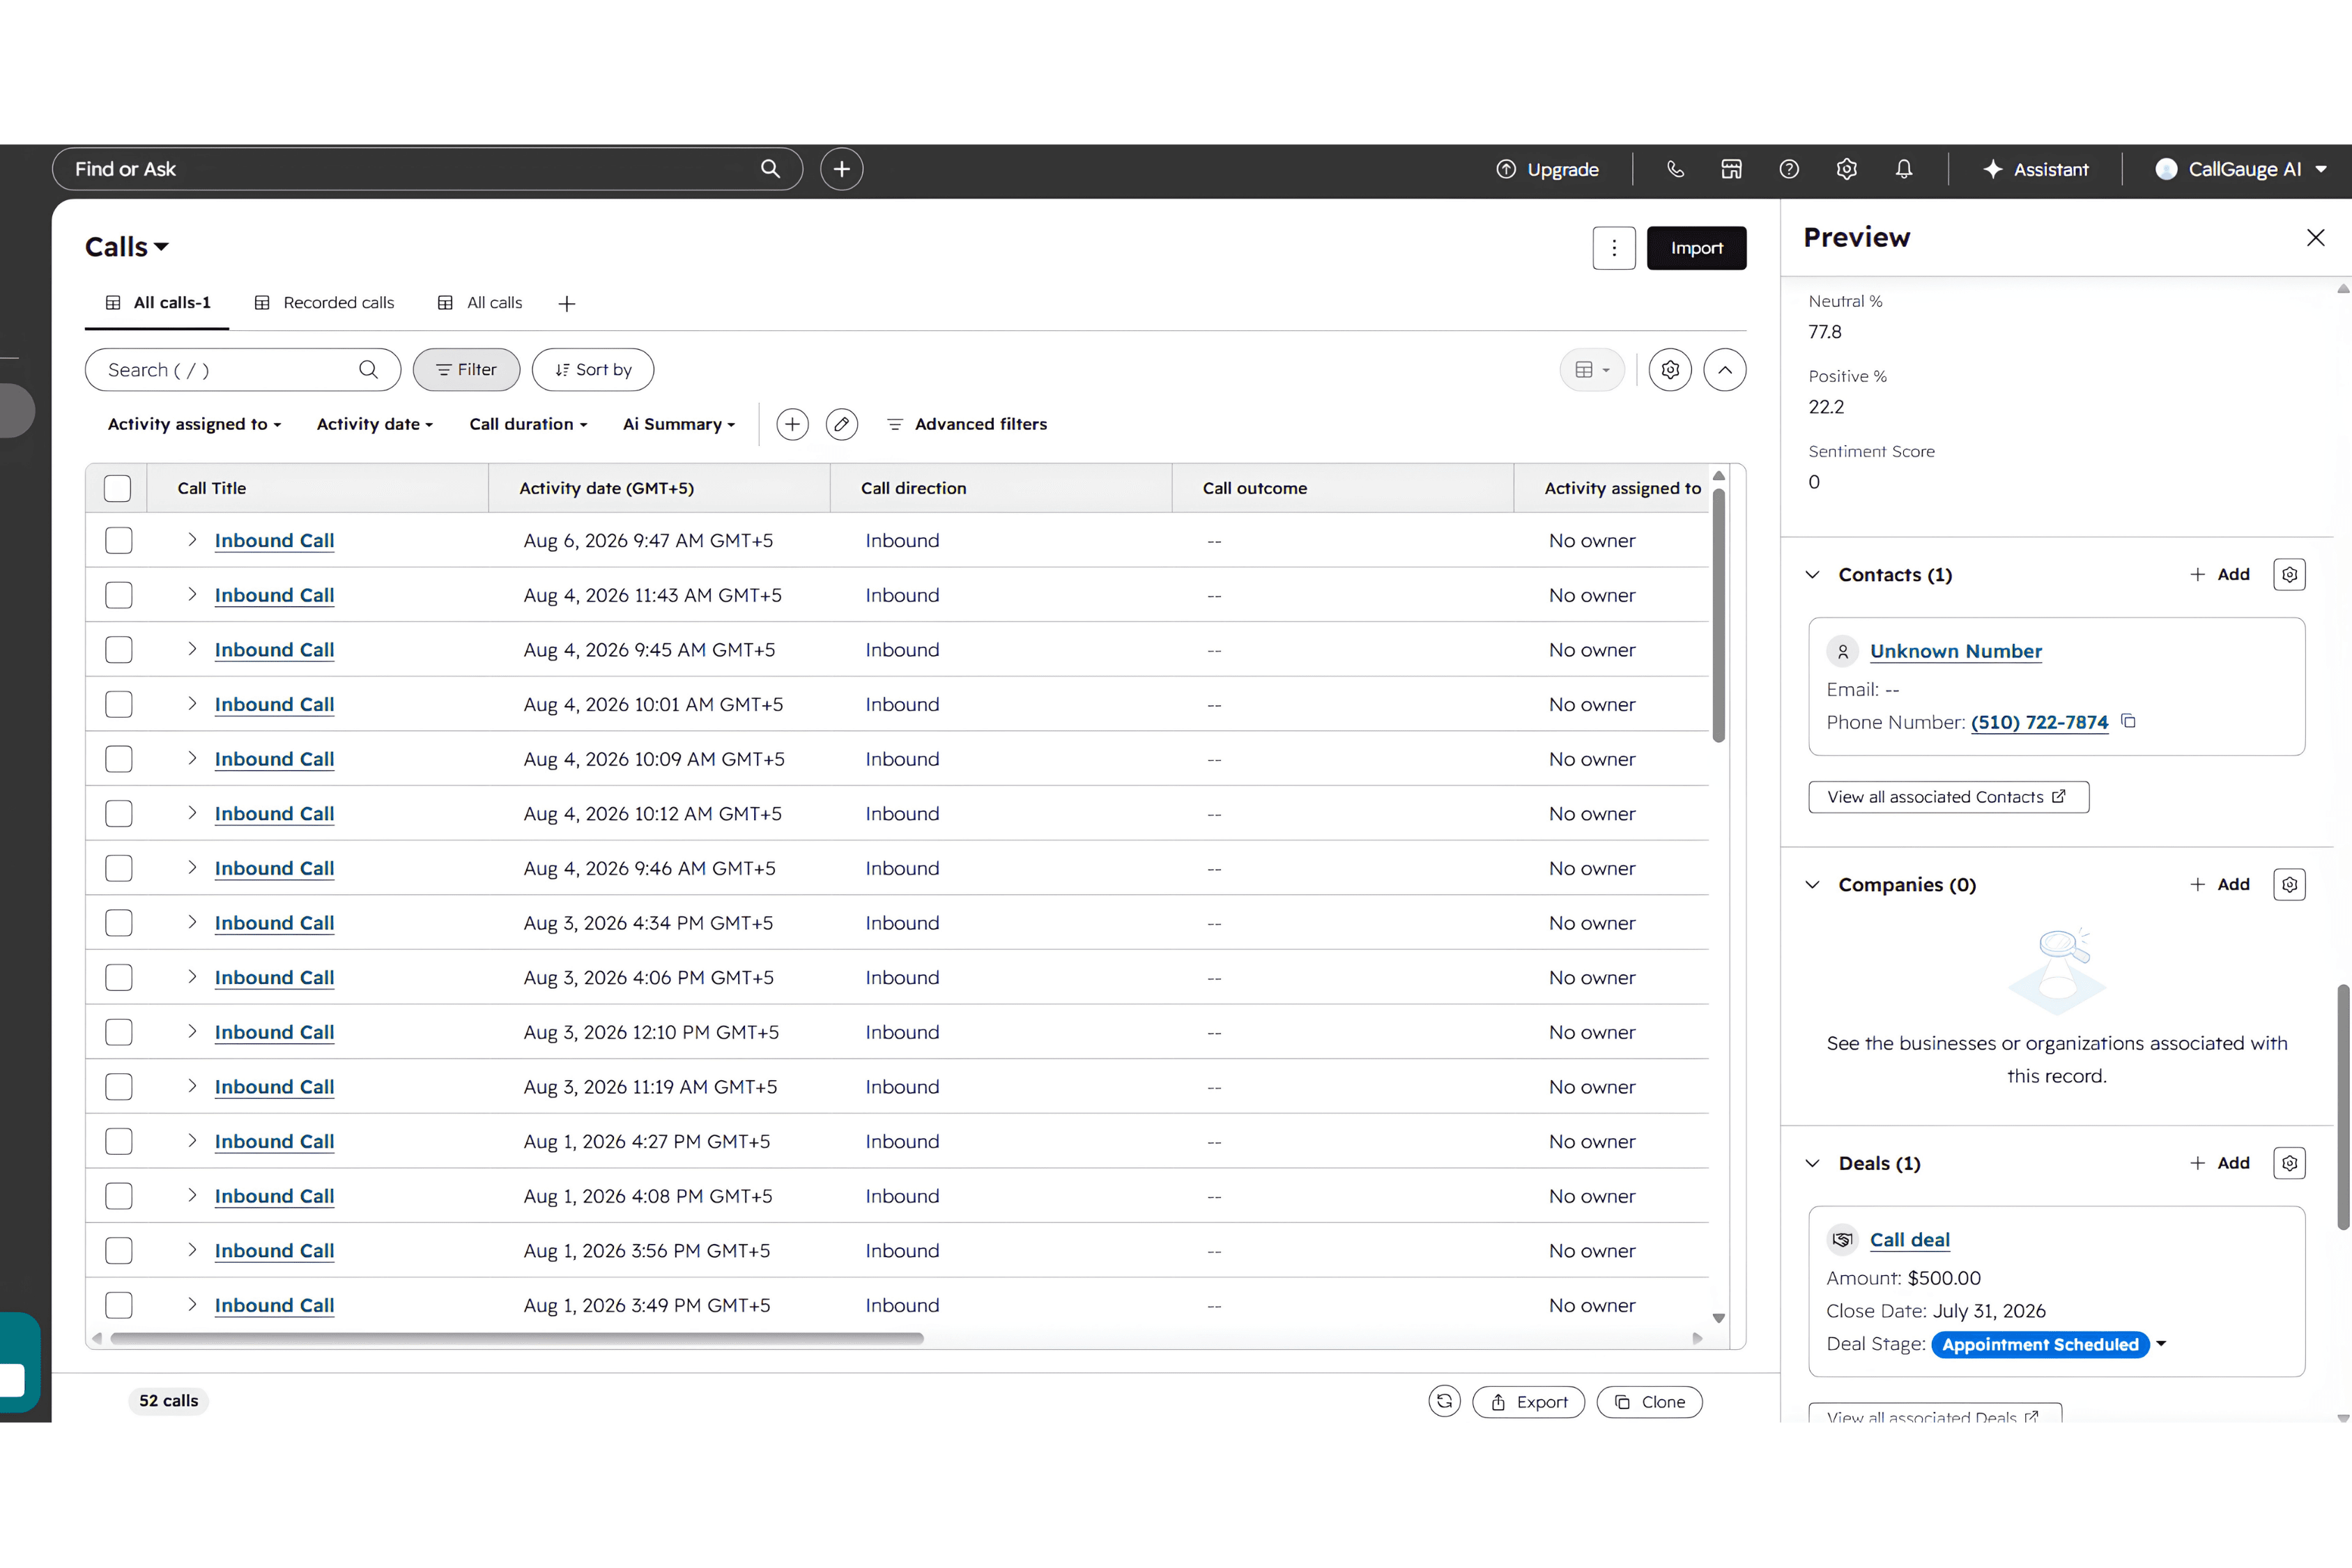This screenshot has height=1568, width=2352.
Task: Select all calls with header checkbox
Action: tap(117, 488)
